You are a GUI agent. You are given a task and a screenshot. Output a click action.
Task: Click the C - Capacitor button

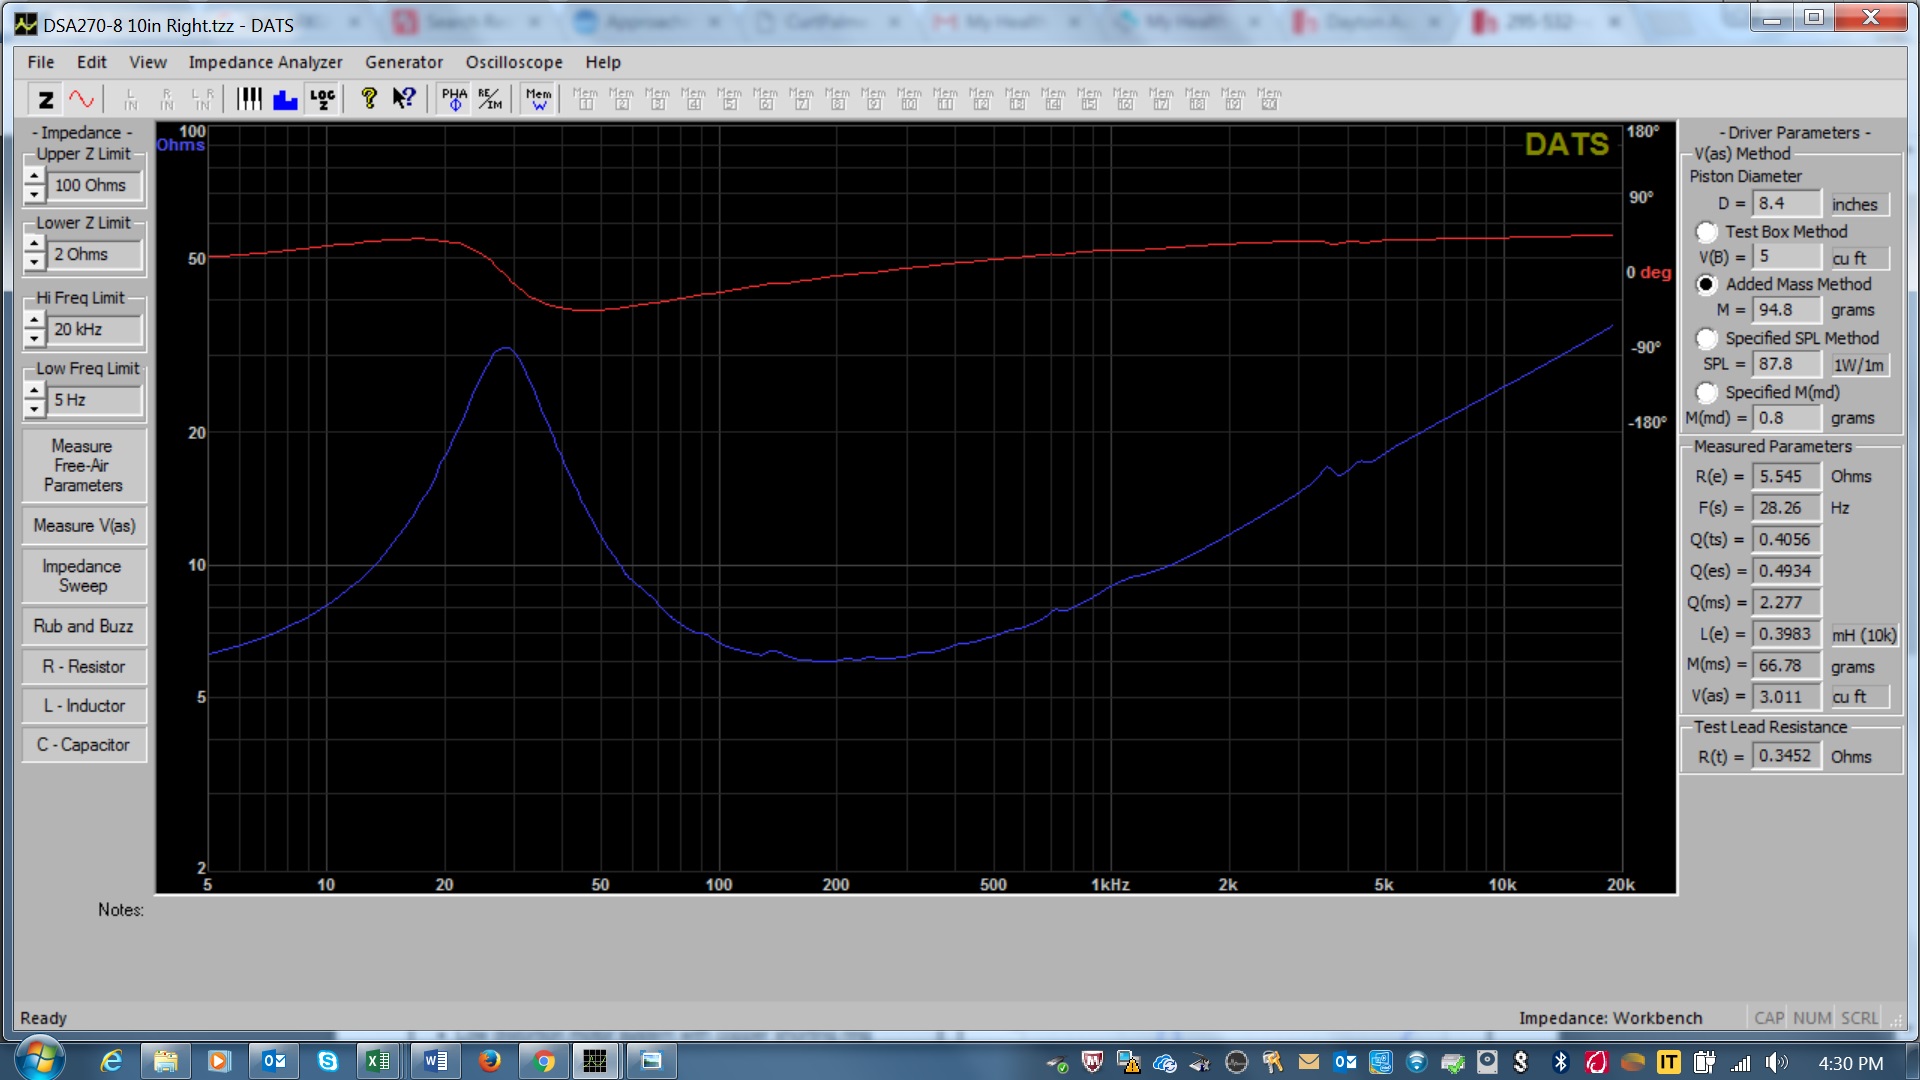pyautogui.click(x=84, y=745)
